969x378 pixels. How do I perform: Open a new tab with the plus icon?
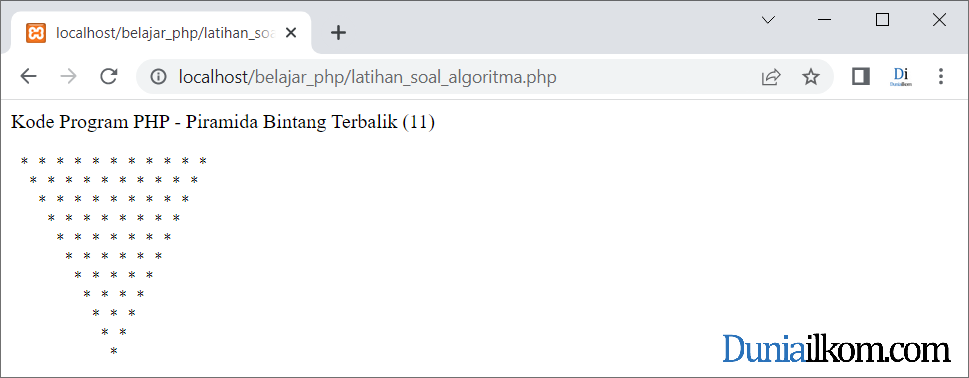(x=338, y=33)
